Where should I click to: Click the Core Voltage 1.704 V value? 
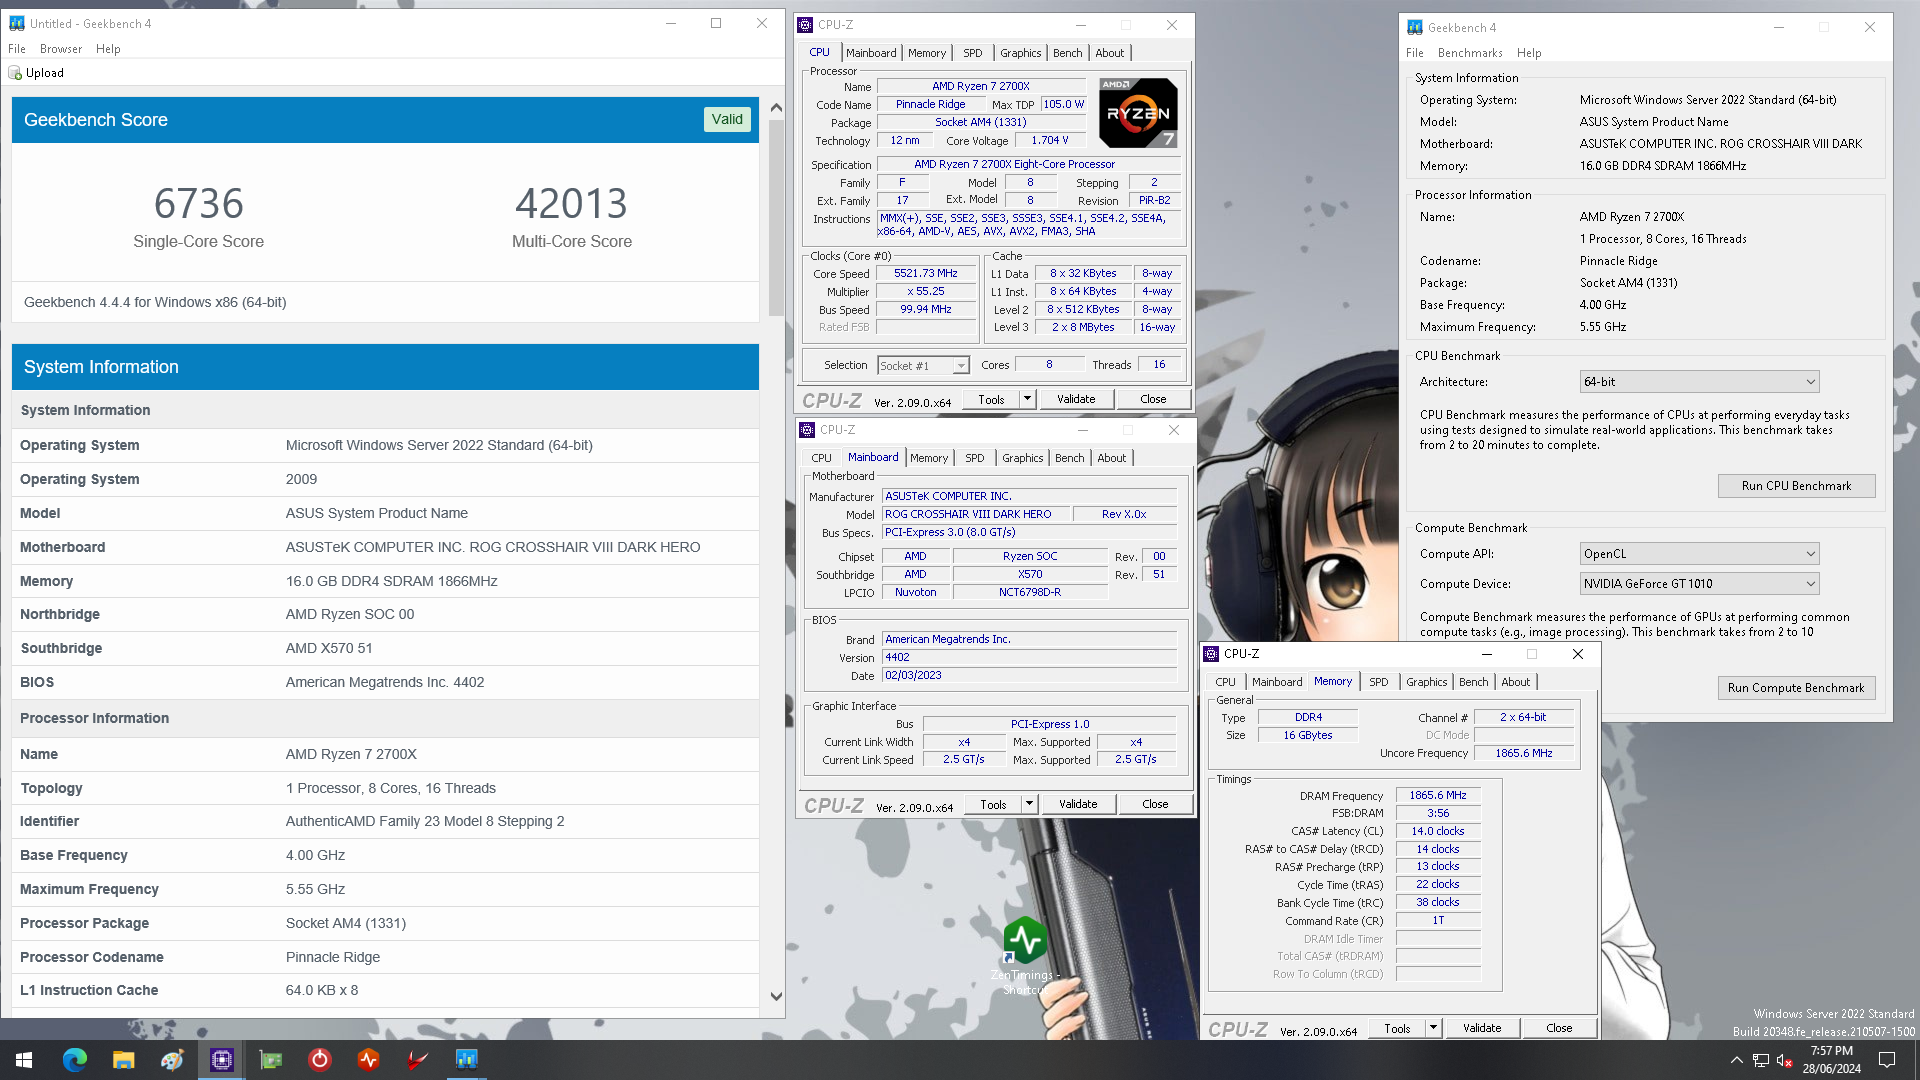1049,141
